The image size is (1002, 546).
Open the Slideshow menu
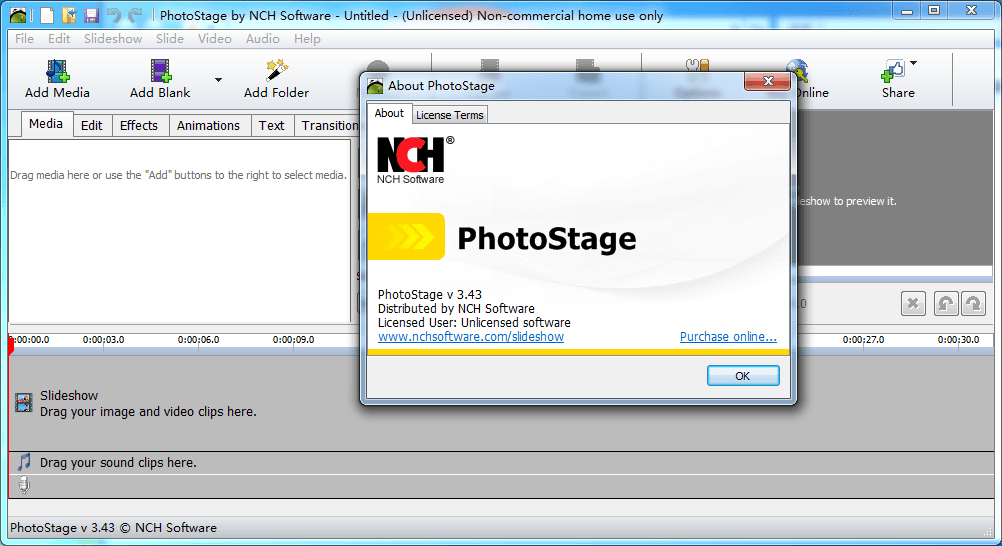coord(113,39)
